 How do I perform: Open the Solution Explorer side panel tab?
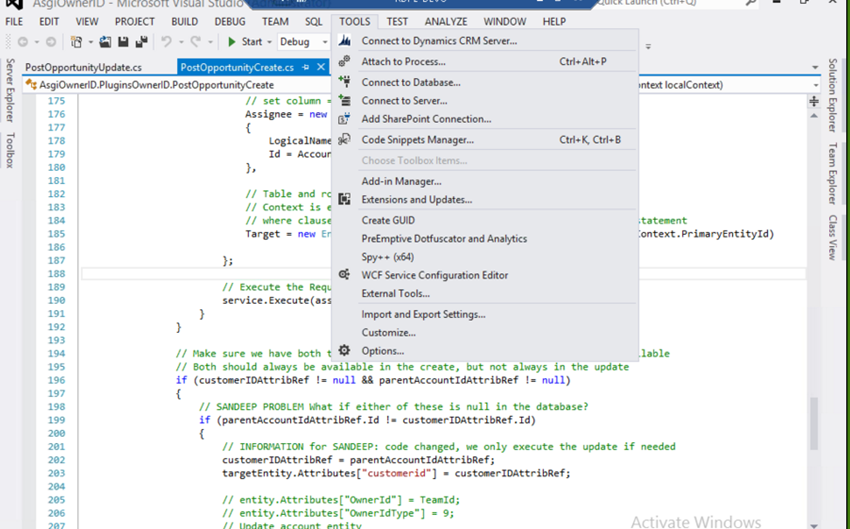point(832,95)
